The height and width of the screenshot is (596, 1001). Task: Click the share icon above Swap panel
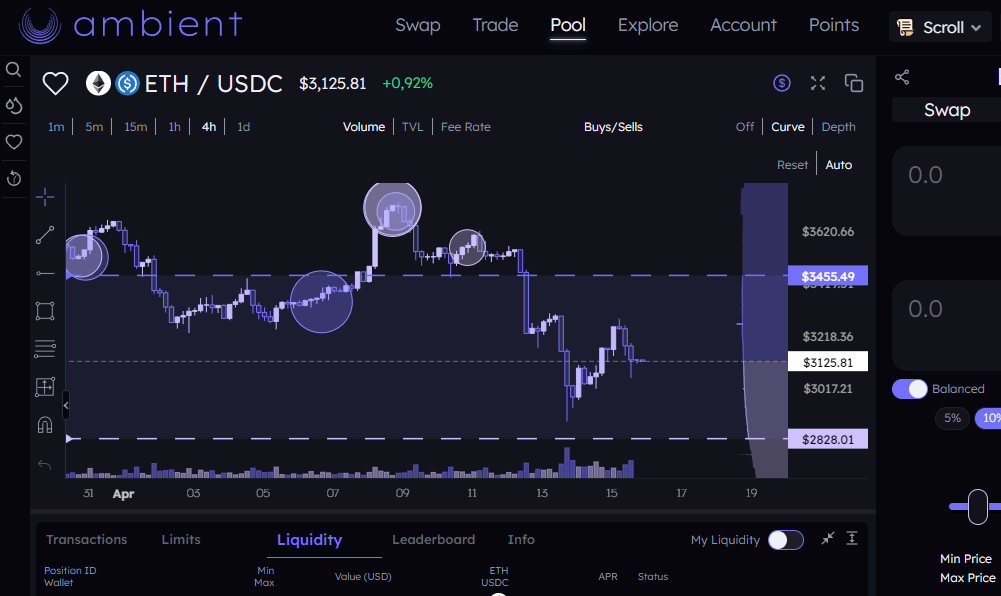click(x=902, y=77)
